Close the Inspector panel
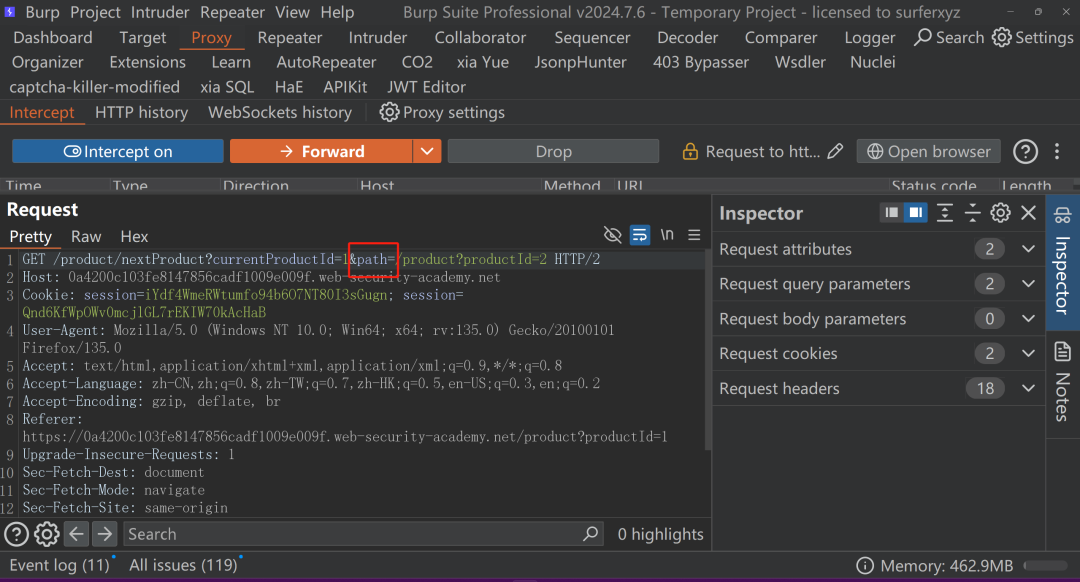1080x582 pixels. [1028, 213]
